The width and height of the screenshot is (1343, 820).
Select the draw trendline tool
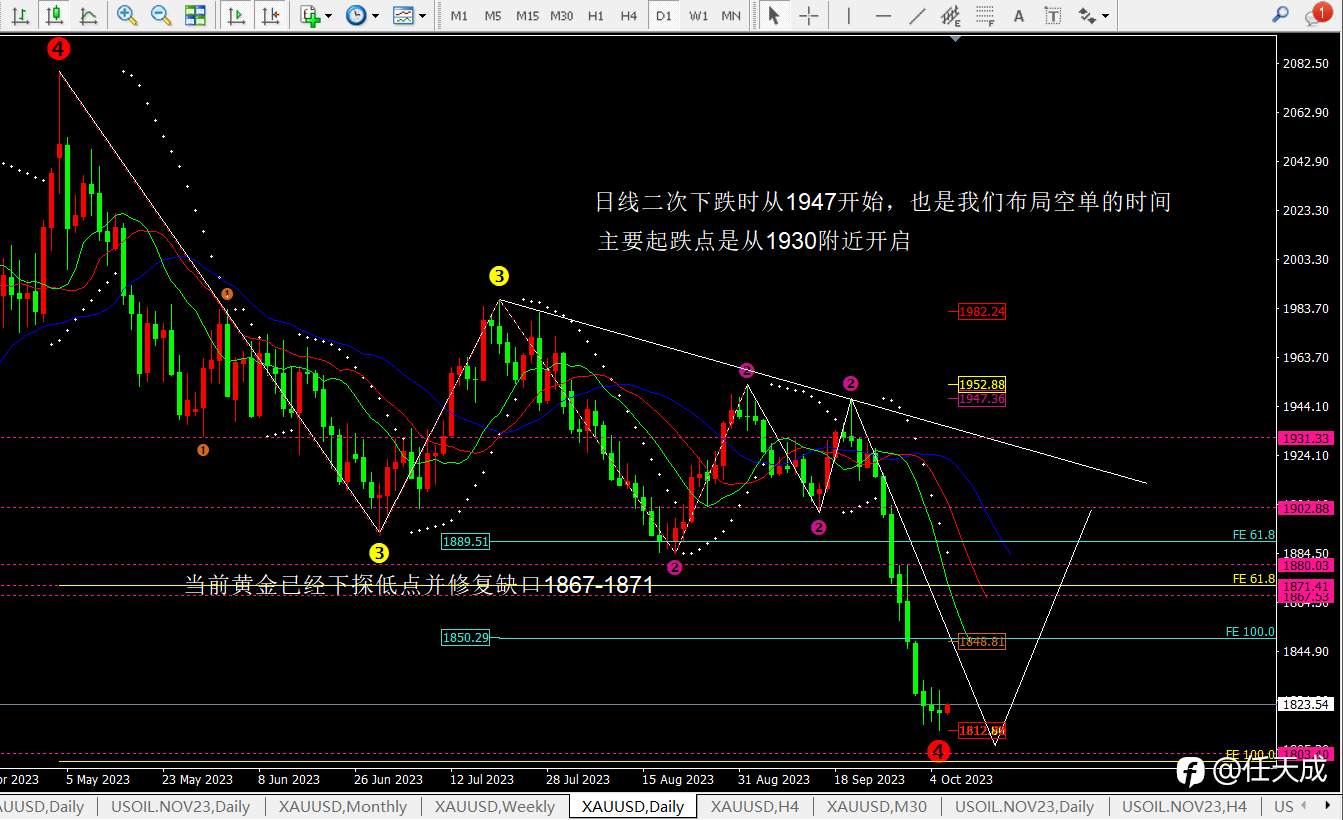917,15
